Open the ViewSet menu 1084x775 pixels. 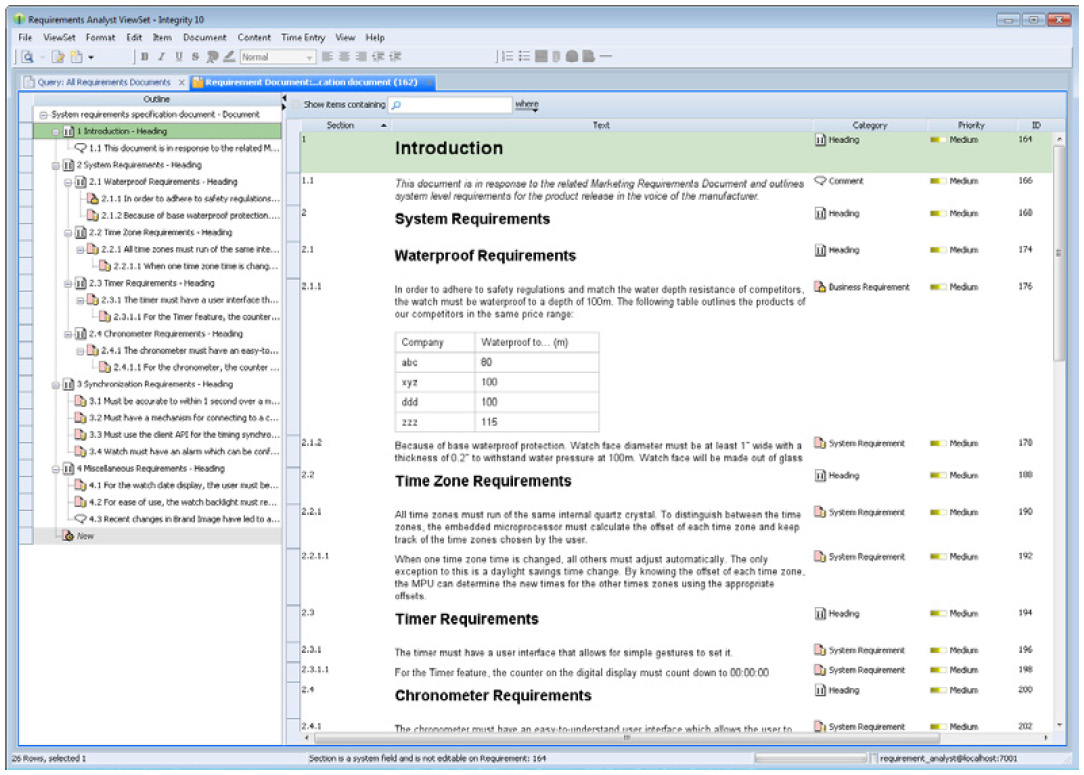[59, 37]
